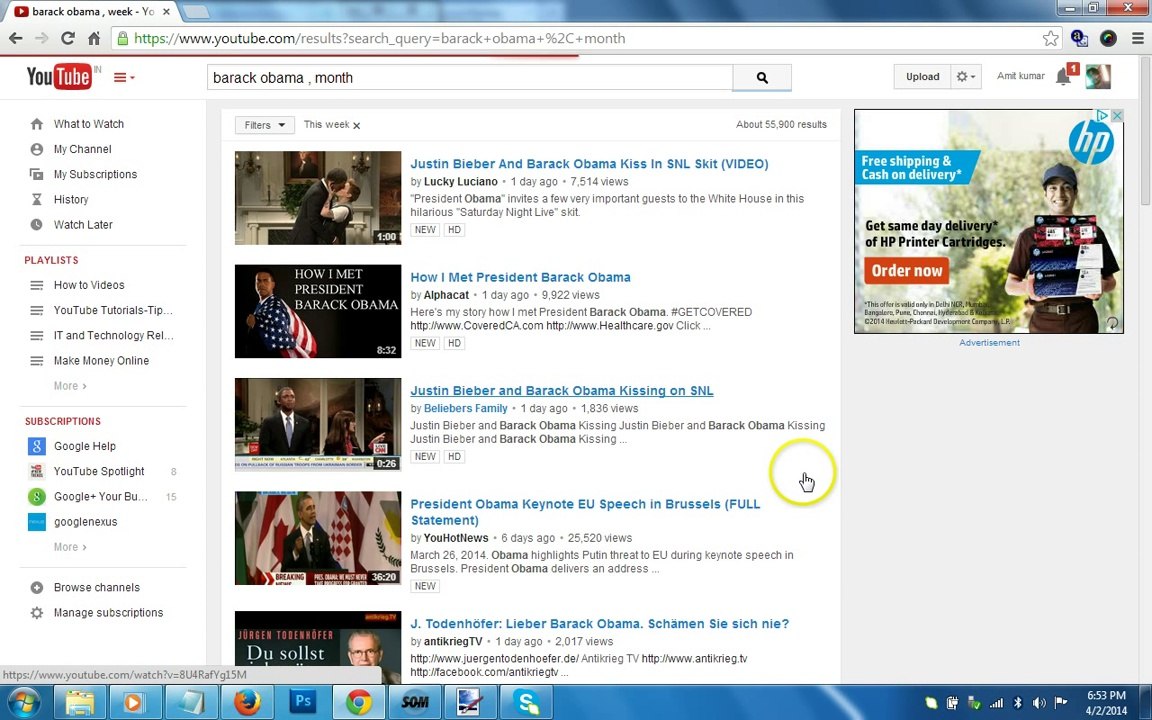
Task: Open Justin Bieber Kiss In SNL Skit thumbnail
Action: pyautogui.click(x=318, y=198)
